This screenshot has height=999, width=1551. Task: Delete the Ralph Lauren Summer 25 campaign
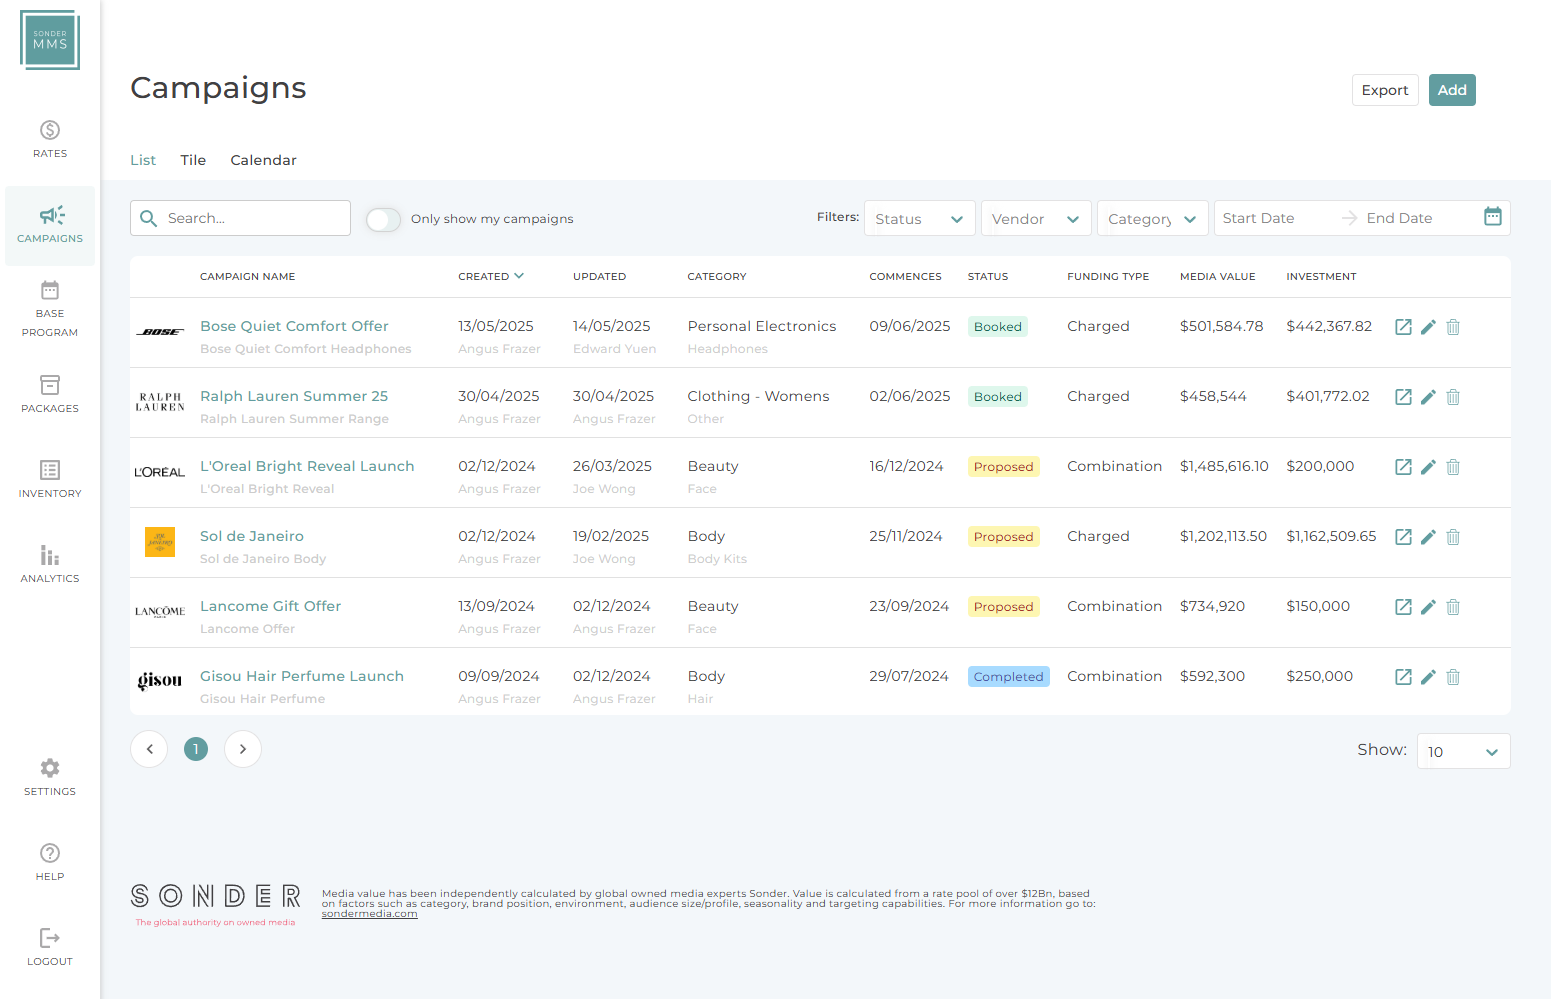point(1453,397)
